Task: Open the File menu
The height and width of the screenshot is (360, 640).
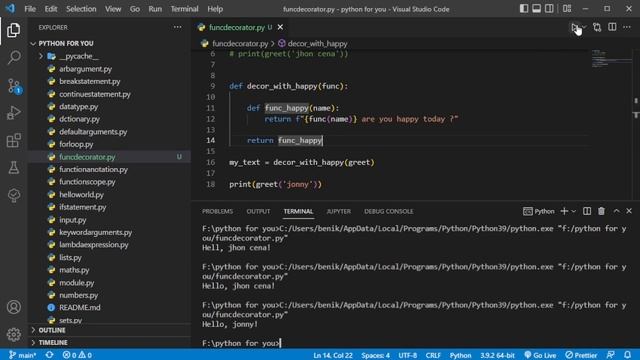Action: pyautogui.click(x=30, y=9)
